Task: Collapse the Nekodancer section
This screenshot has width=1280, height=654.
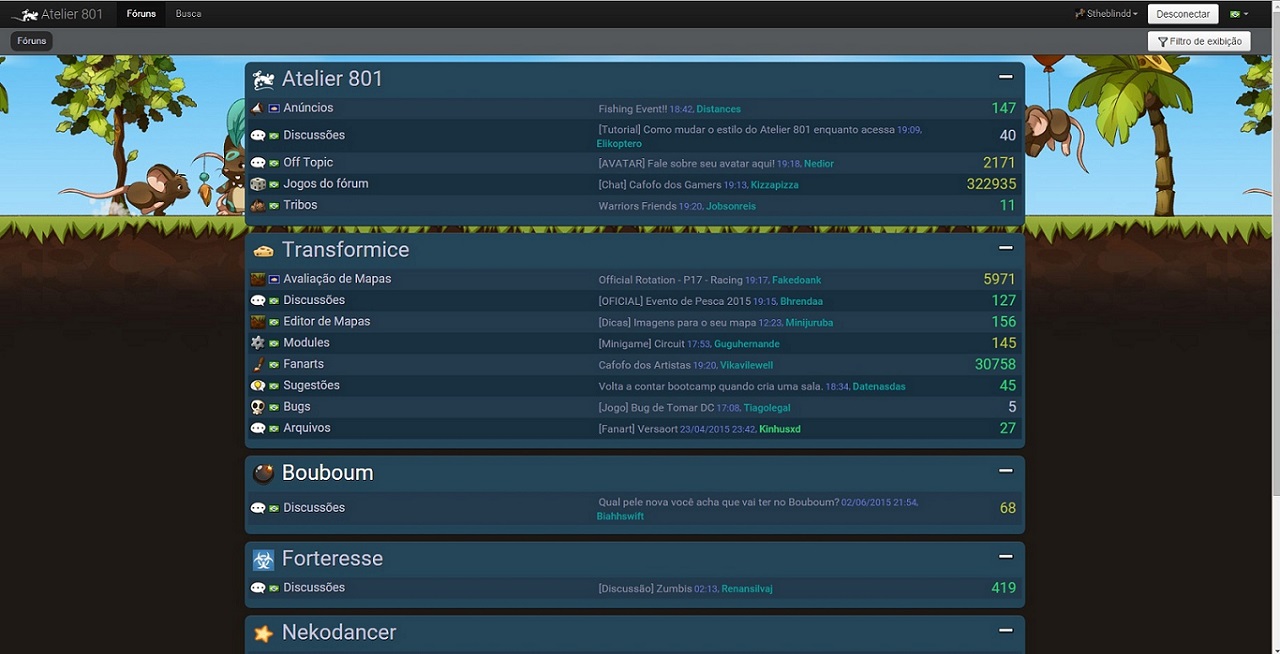Action: point(1006,631)
